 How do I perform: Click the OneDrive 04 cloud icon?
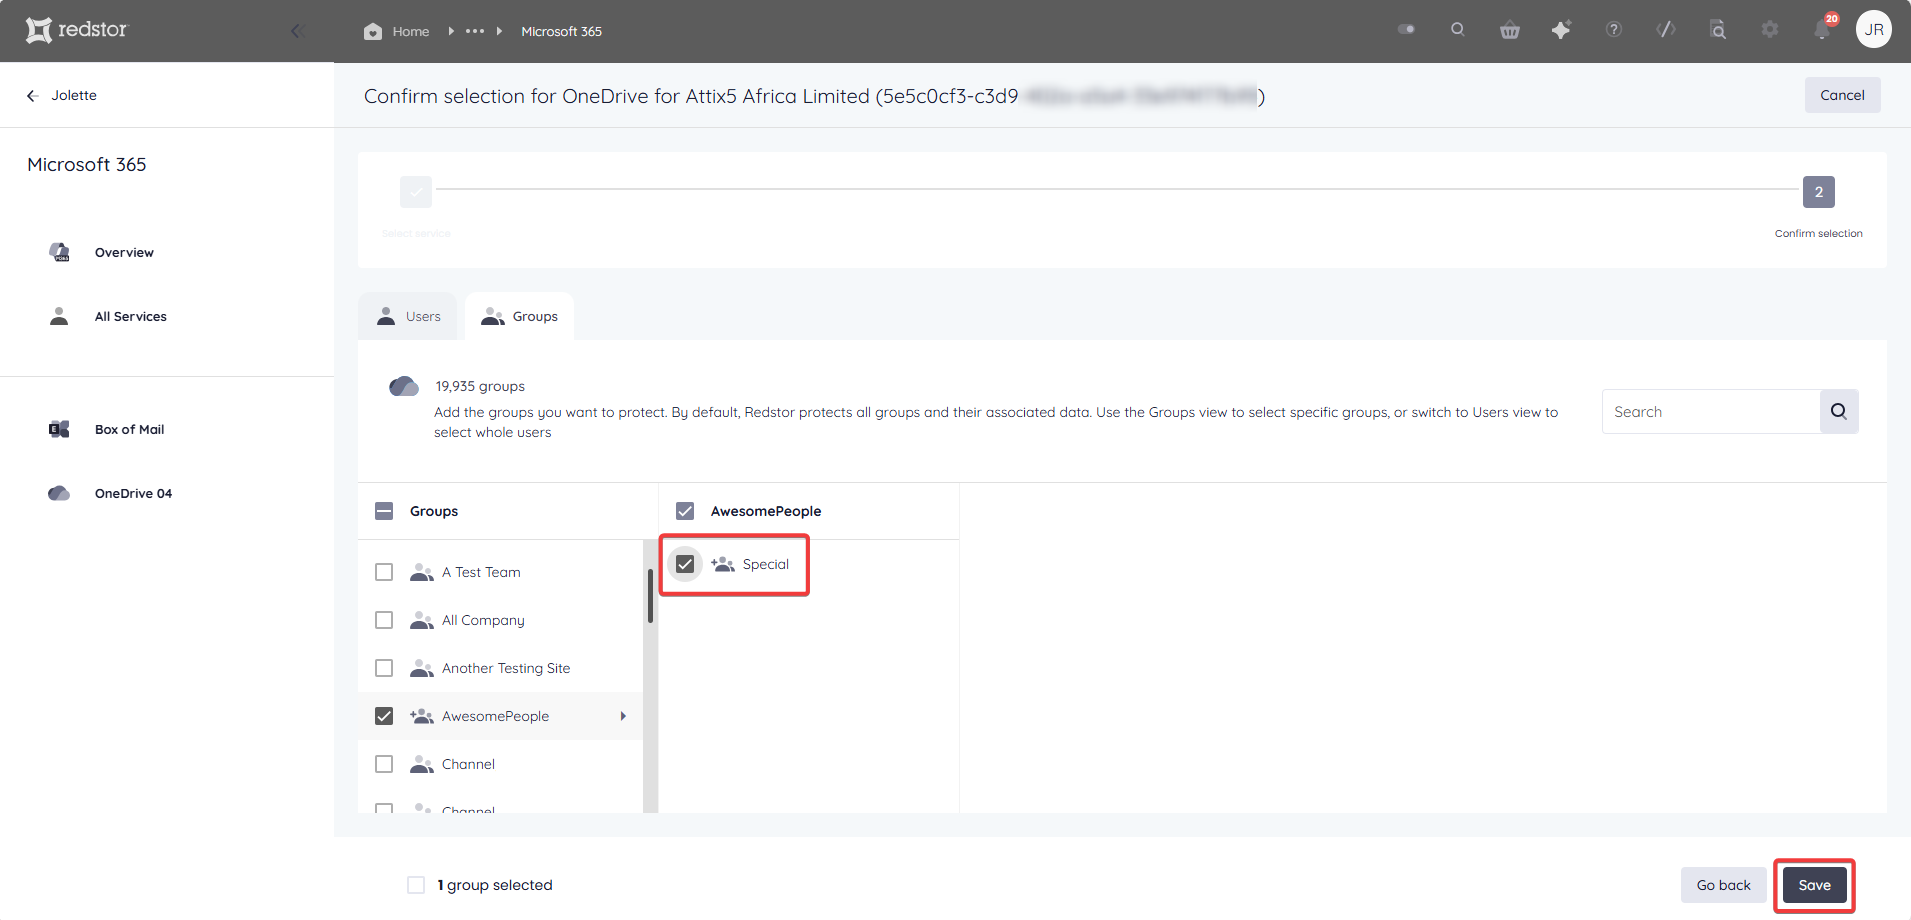pyautogui.click(x=59, y=493)
